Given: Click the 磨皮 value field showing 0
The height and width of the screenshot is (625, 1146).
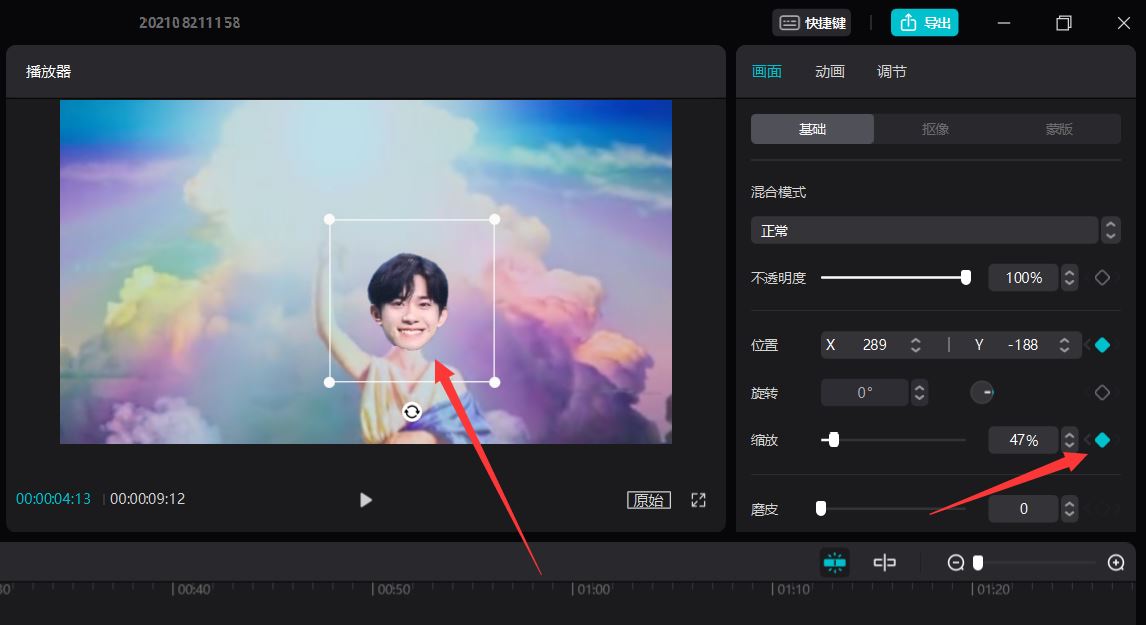Looking at the screenshot, I should 1023,509.
